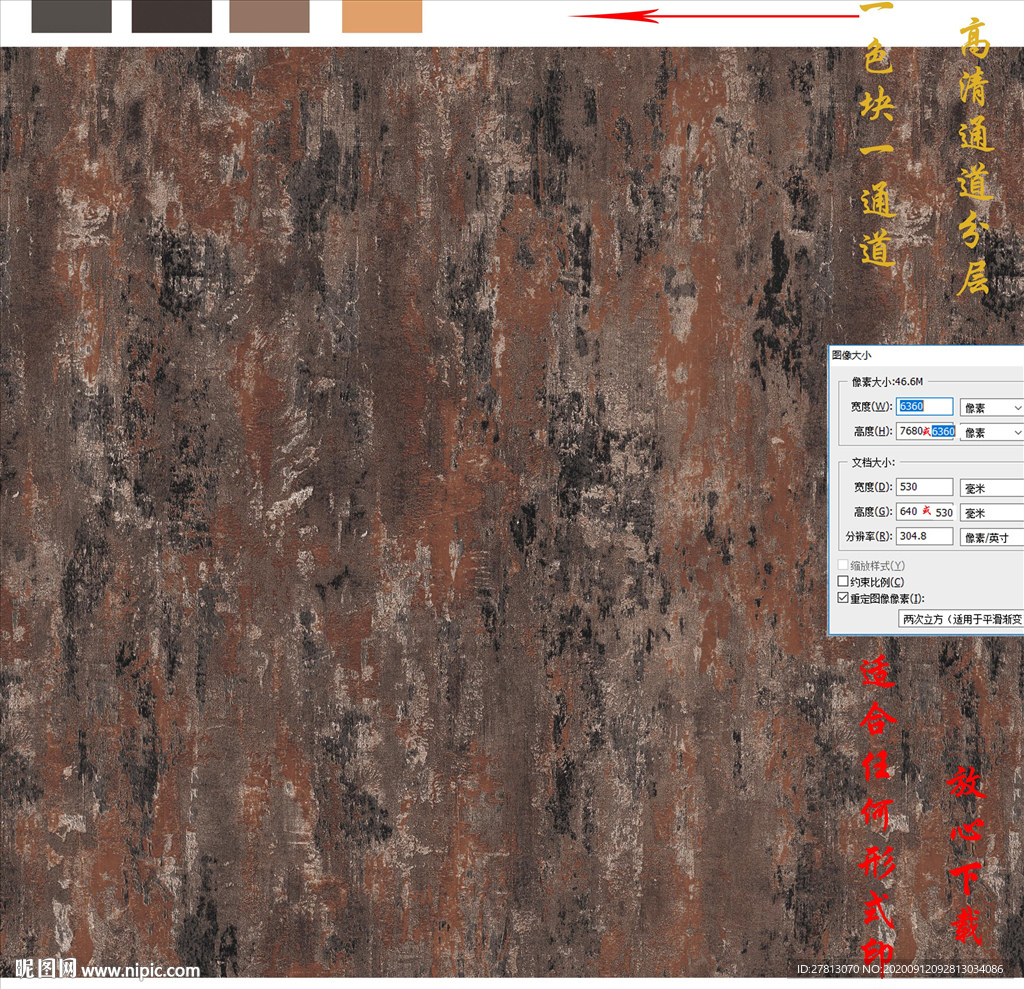Screen dimensions: 1024x989
Task: Click the 像素大小:46.6M label
Action: tap(887, 381)
